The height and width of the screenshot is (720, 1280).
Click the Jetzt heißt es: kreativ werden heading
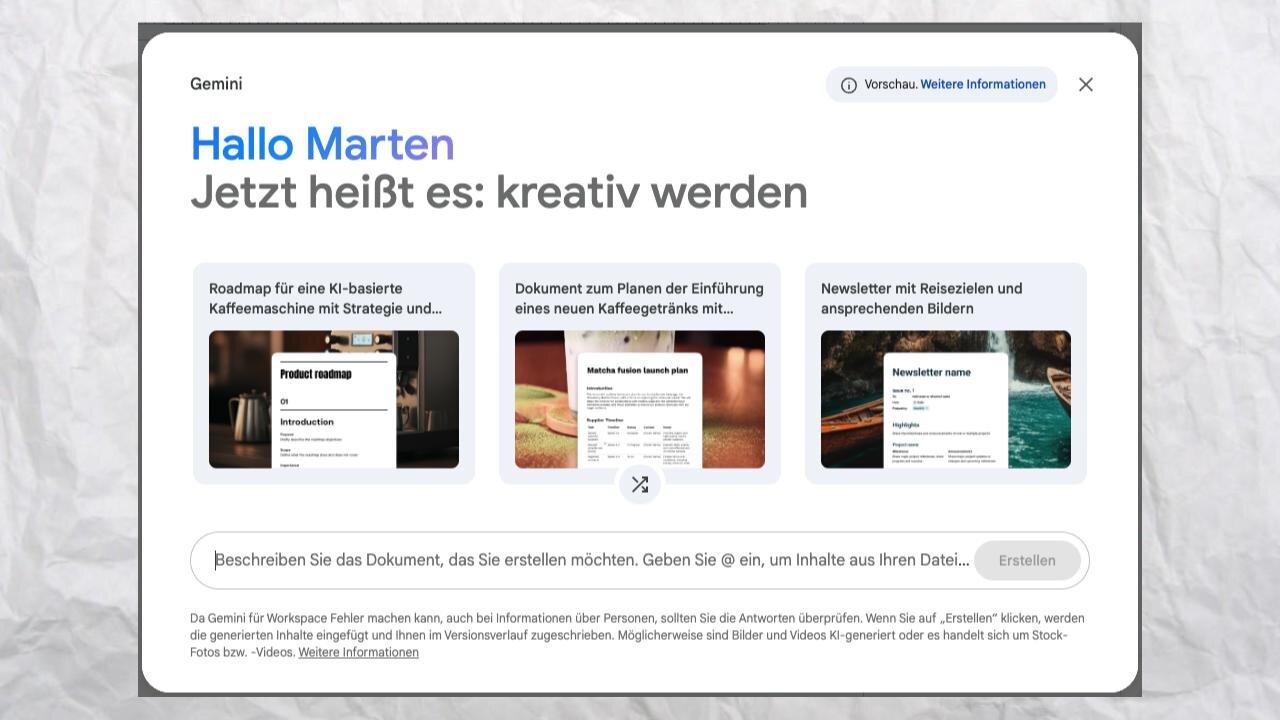(x=498, y=192)
